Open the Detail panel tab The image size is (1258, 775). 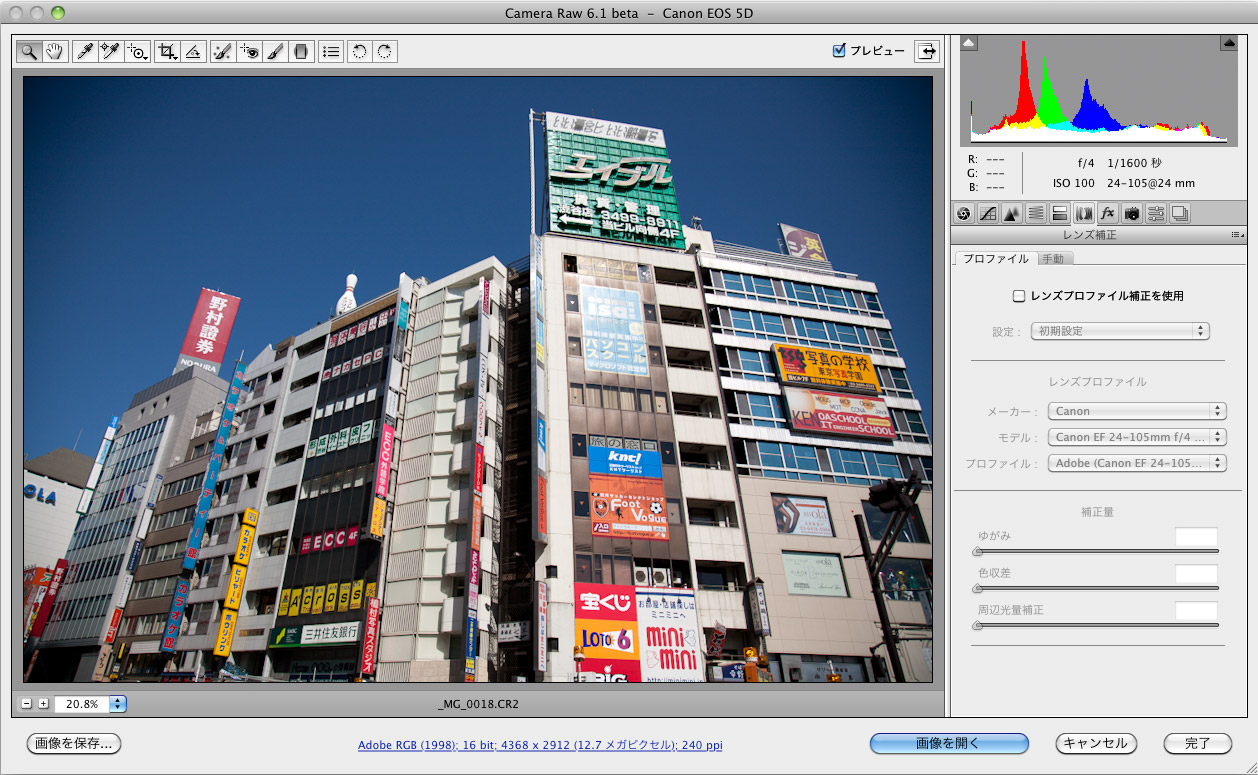(x=1012, y=213)
